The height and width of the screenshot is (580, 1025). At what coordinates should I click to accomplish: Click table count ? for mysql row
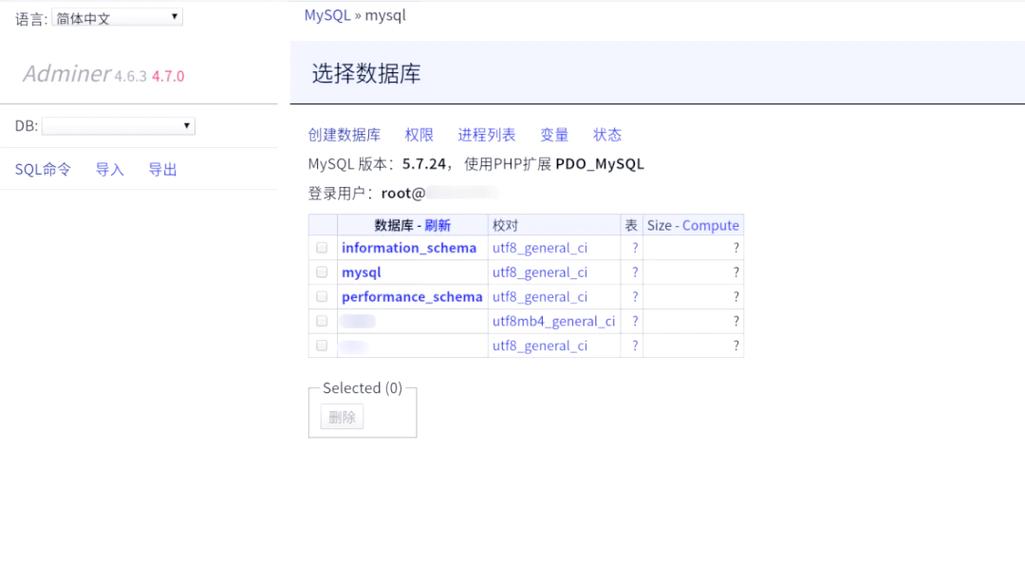click(635, 272)
